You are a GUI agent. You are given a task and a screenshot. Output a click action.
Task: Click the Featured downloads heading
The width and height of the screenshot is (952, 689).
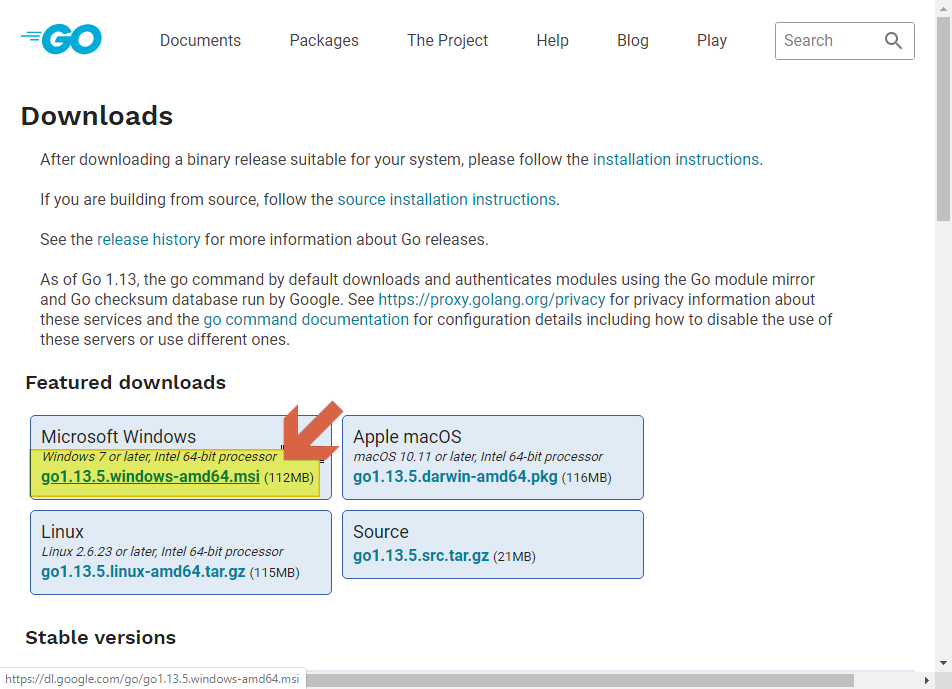click(126, 382)
